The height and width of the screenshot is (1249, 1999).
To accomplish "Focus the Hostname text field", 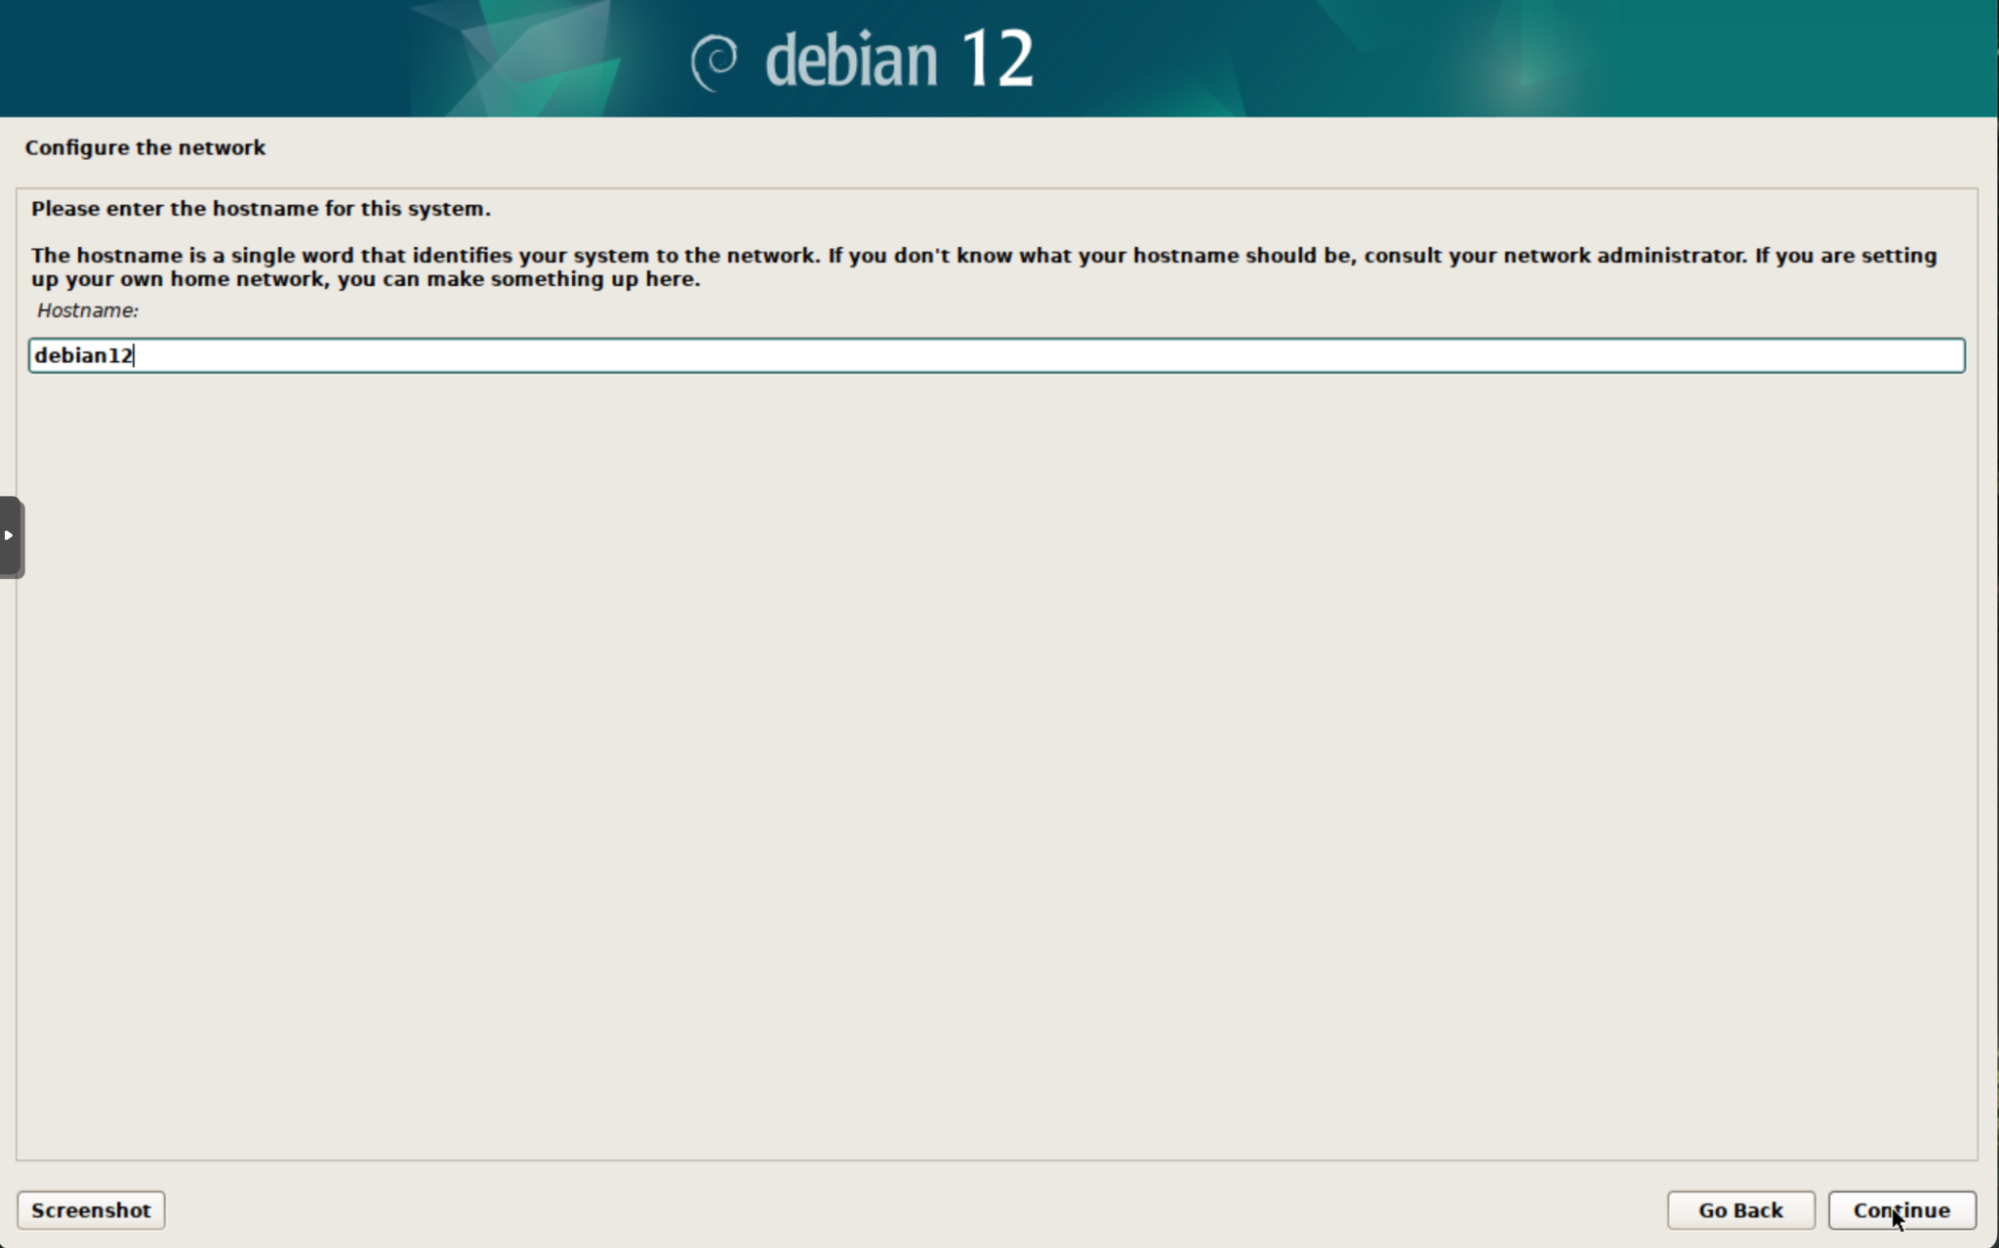I will click(996, 355).
